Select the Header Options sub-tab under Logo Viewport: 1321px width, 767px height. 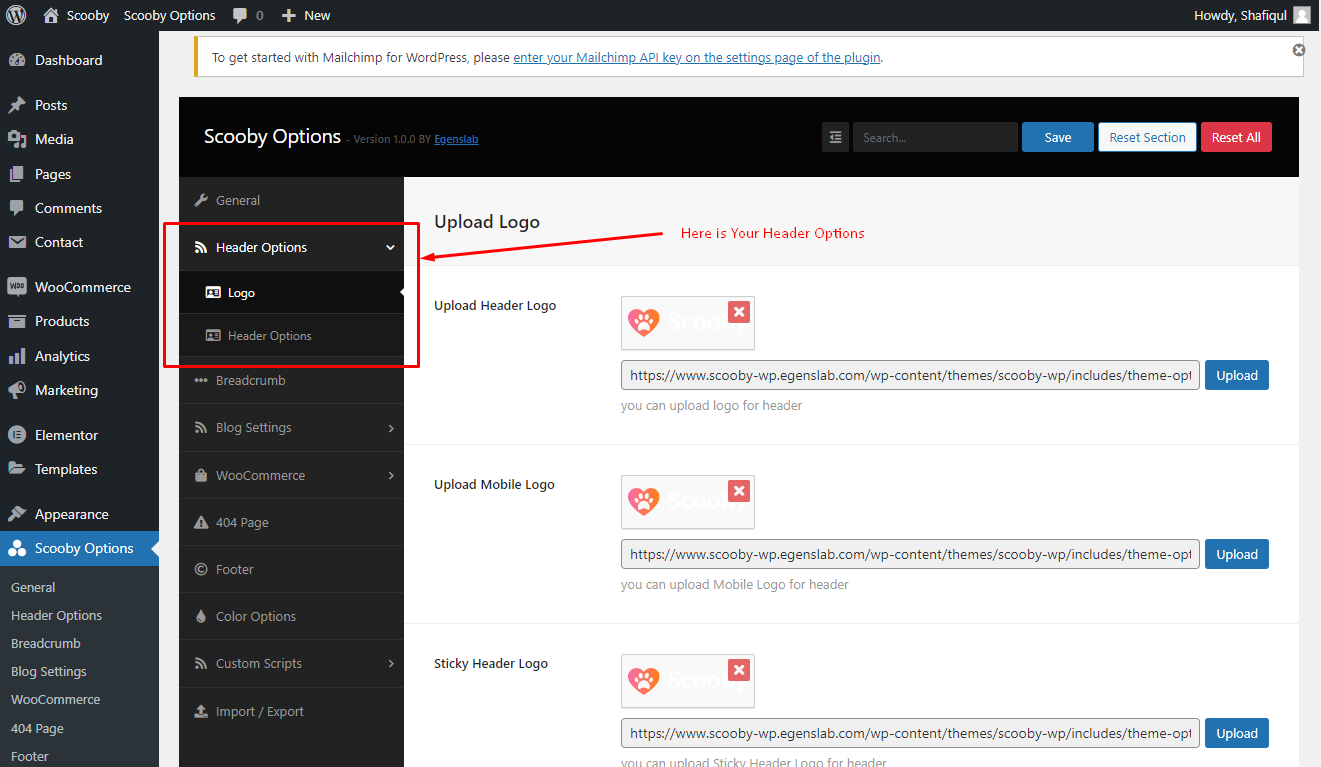point(291,336)
